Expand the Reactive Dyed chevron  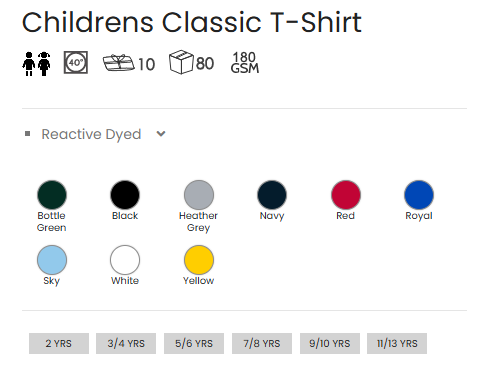click(161, 134)
